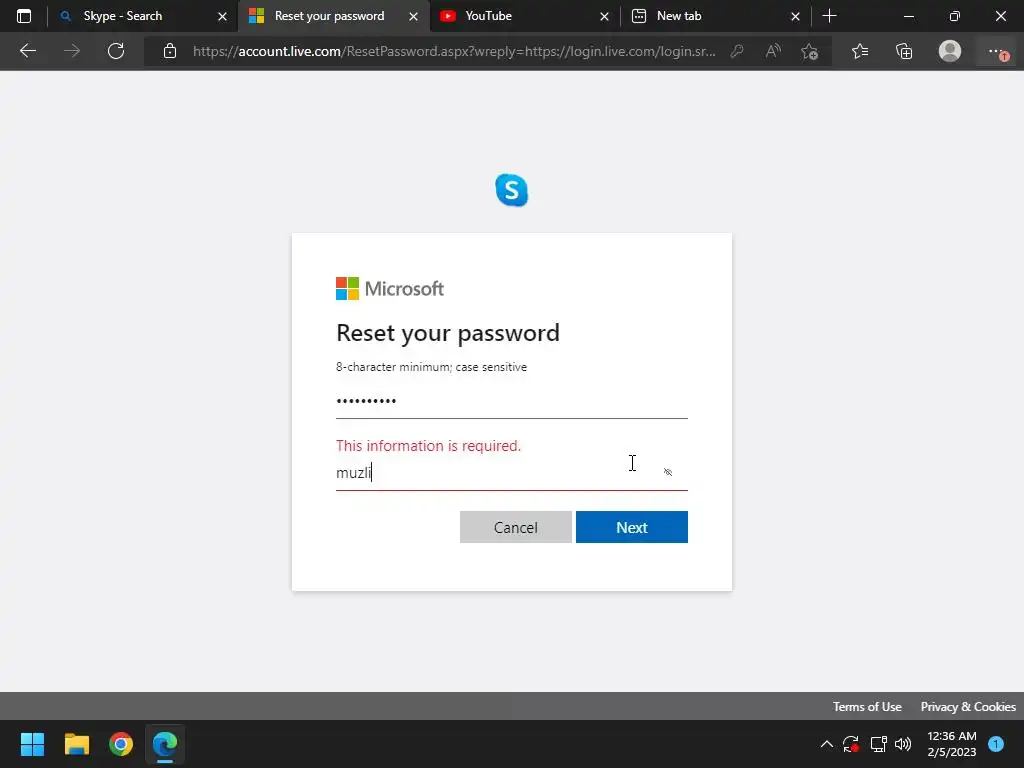Launch Google Chrome from taskbar
The height and width of the screenshot is (768, 1024).
pos(121,744)
